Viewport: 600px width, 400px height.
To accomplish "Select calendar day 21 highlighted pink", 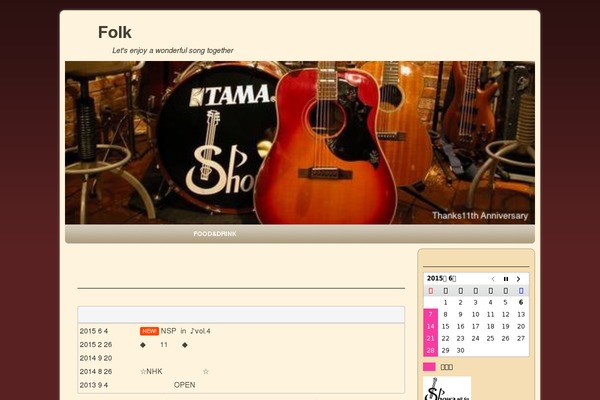I will (x=430, y=338).
